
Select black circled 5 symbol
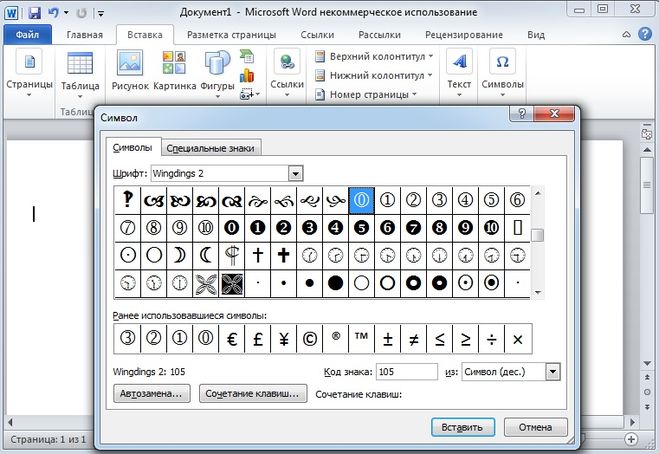pos(361,227)
